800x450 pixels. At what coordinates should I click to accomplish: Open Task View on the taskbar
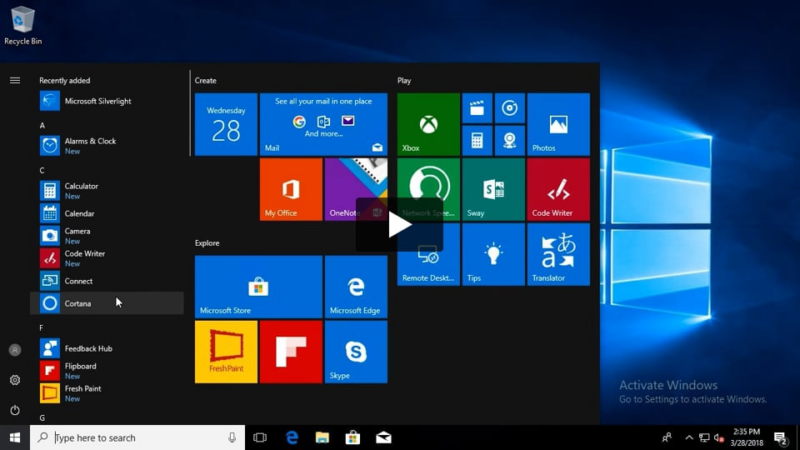[260, 438]
